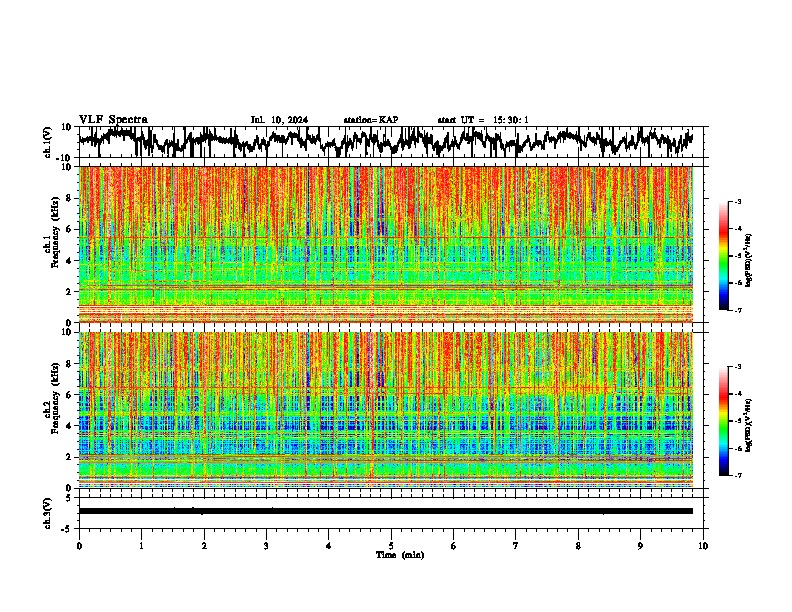The image size is (792, 612).
Task: Click the "ch.3(V)" axis label
Action: pos(47,514)
